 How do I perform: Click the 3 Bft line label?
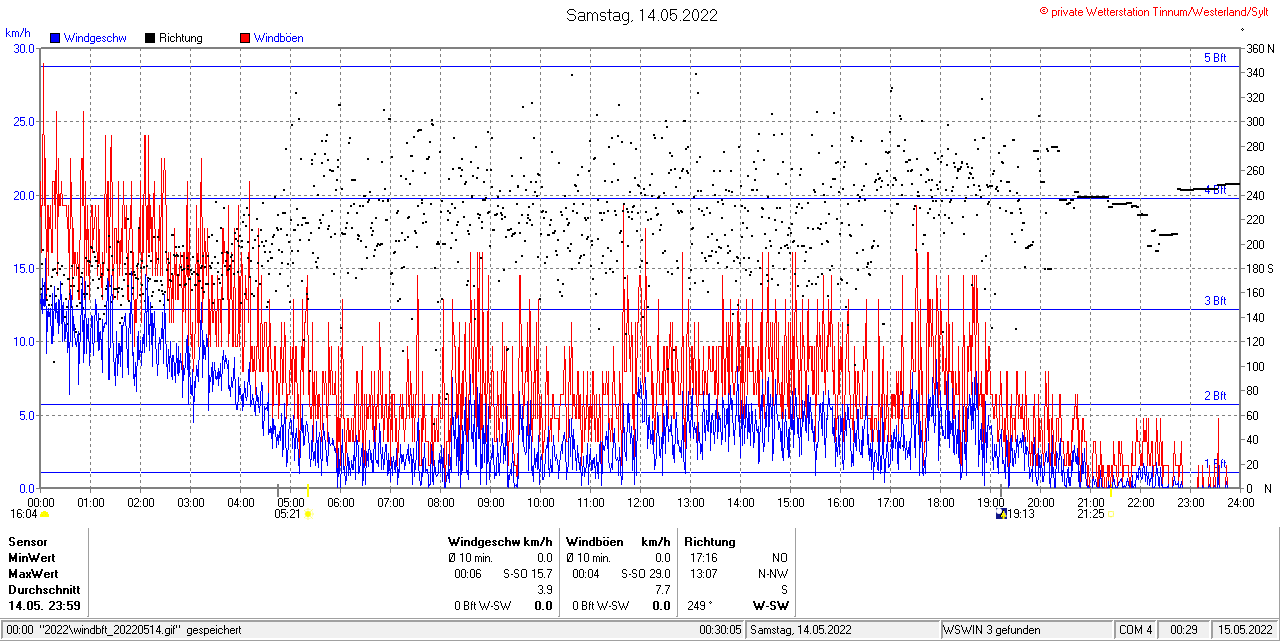tap(1214, 301)
